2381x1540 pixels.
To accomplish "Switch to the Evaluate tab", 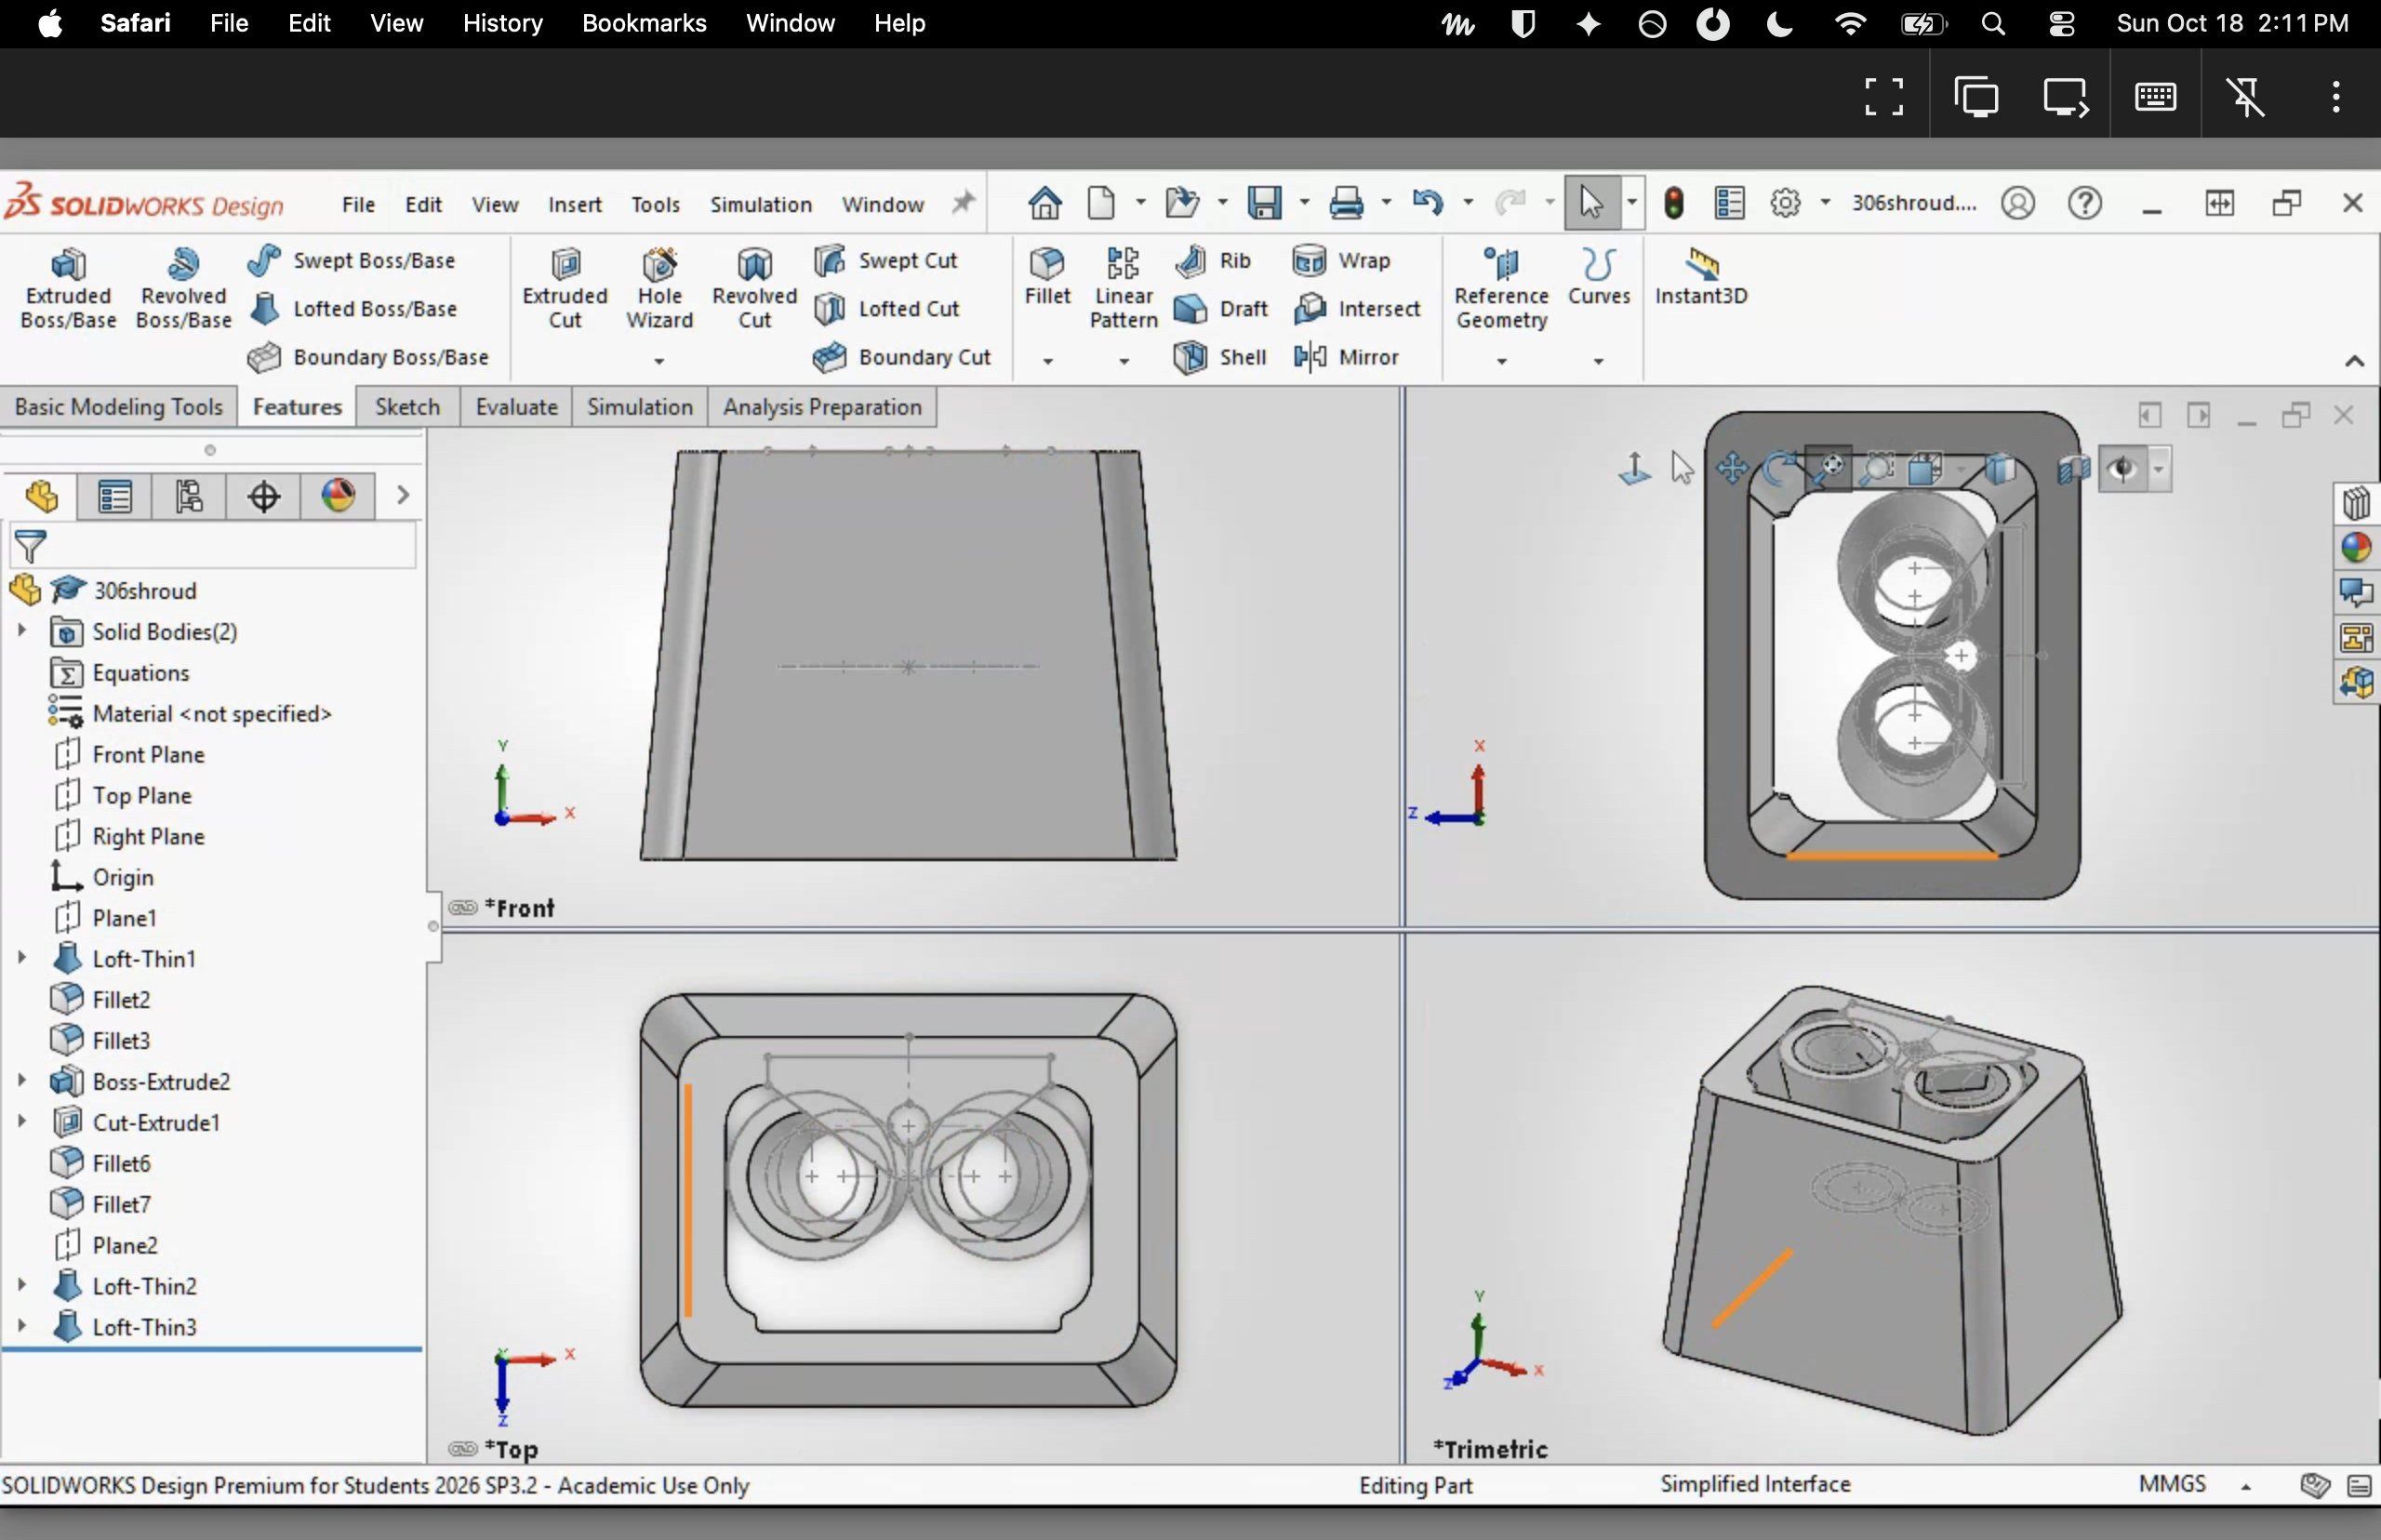I will pos(516,407).
